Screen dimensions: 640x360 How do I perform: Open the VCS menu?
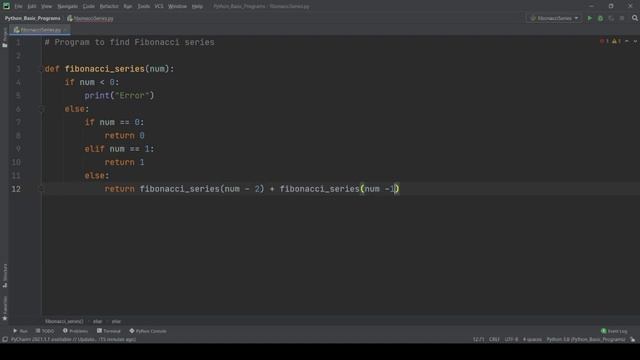click(159, 7)
